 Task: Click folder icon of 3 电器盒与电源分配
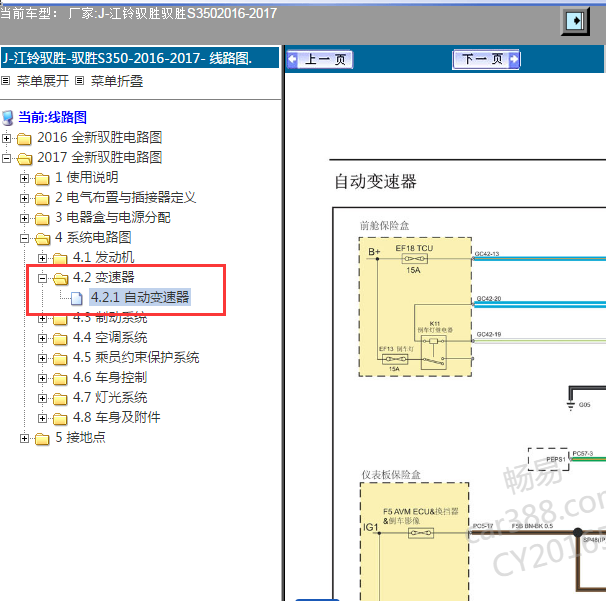point(42,219)
